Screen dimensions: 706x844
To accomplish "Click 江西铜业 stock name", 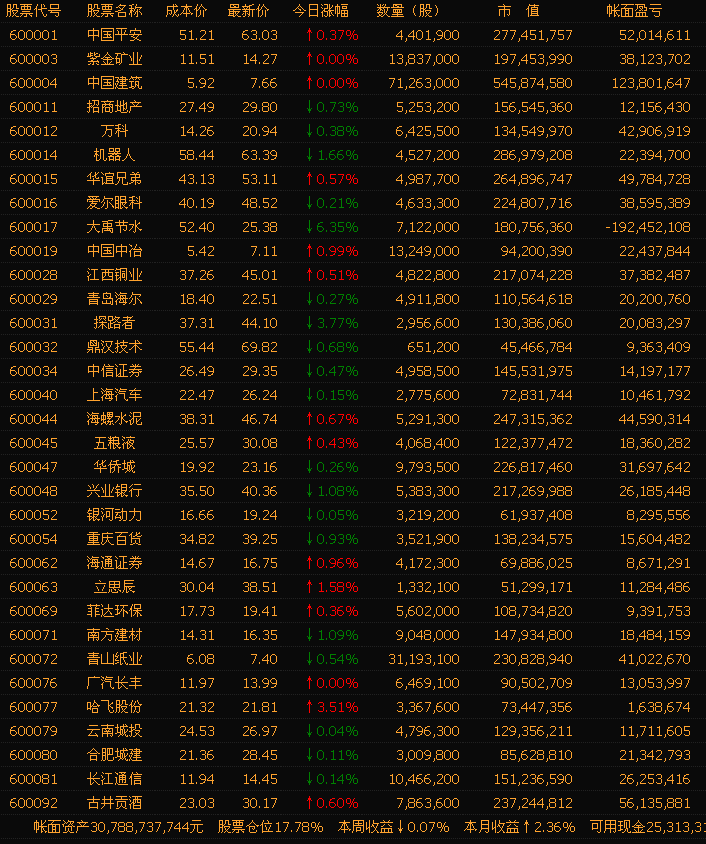I will (x=115, y=275).
